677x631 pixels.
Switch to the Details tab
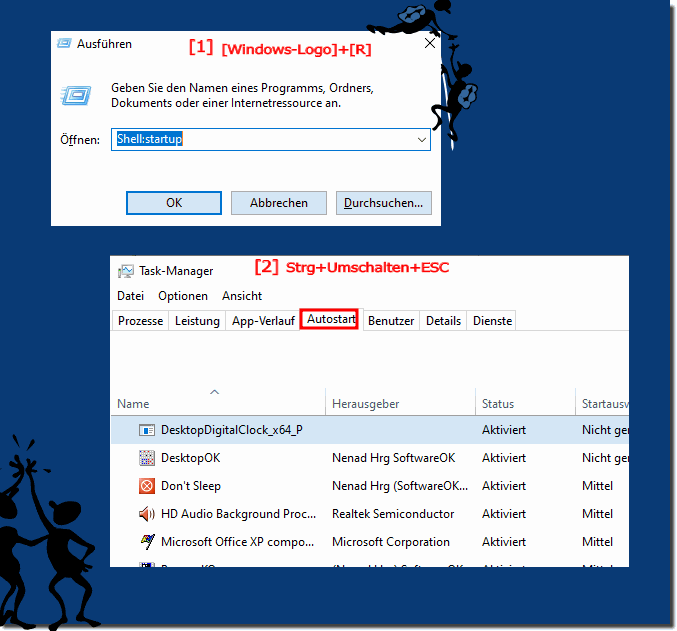click(443, 321)
